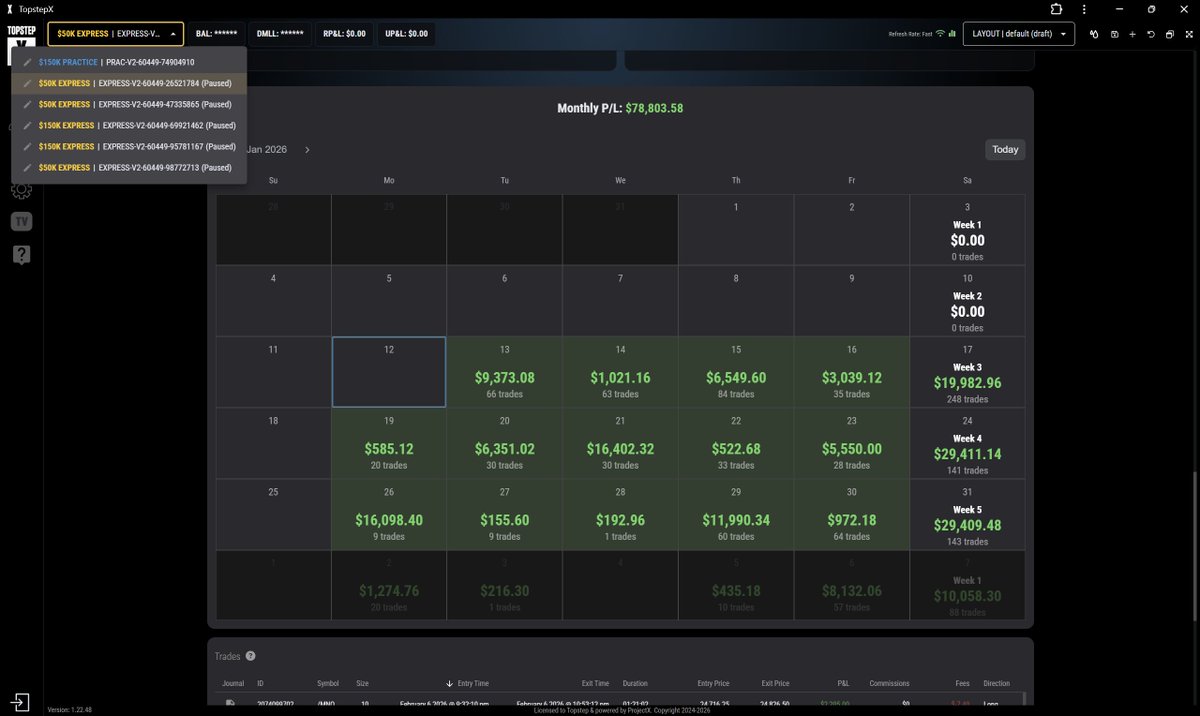Click the green Wi-Fi connection status icon
Image resolution: width=1200 pixels, height=716 pixels.
pyautogui.click(x=940, y=34)
